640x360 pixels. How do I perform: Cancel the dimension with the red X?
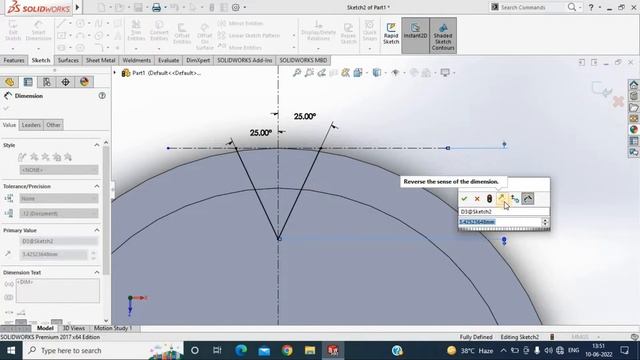click(477, 199)
